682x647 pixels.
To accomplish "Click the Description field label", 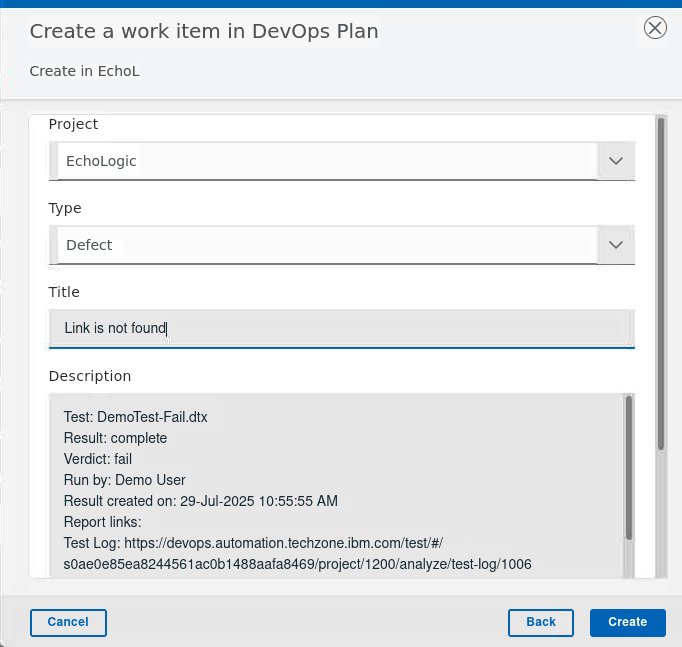I will tap(90, 376).
